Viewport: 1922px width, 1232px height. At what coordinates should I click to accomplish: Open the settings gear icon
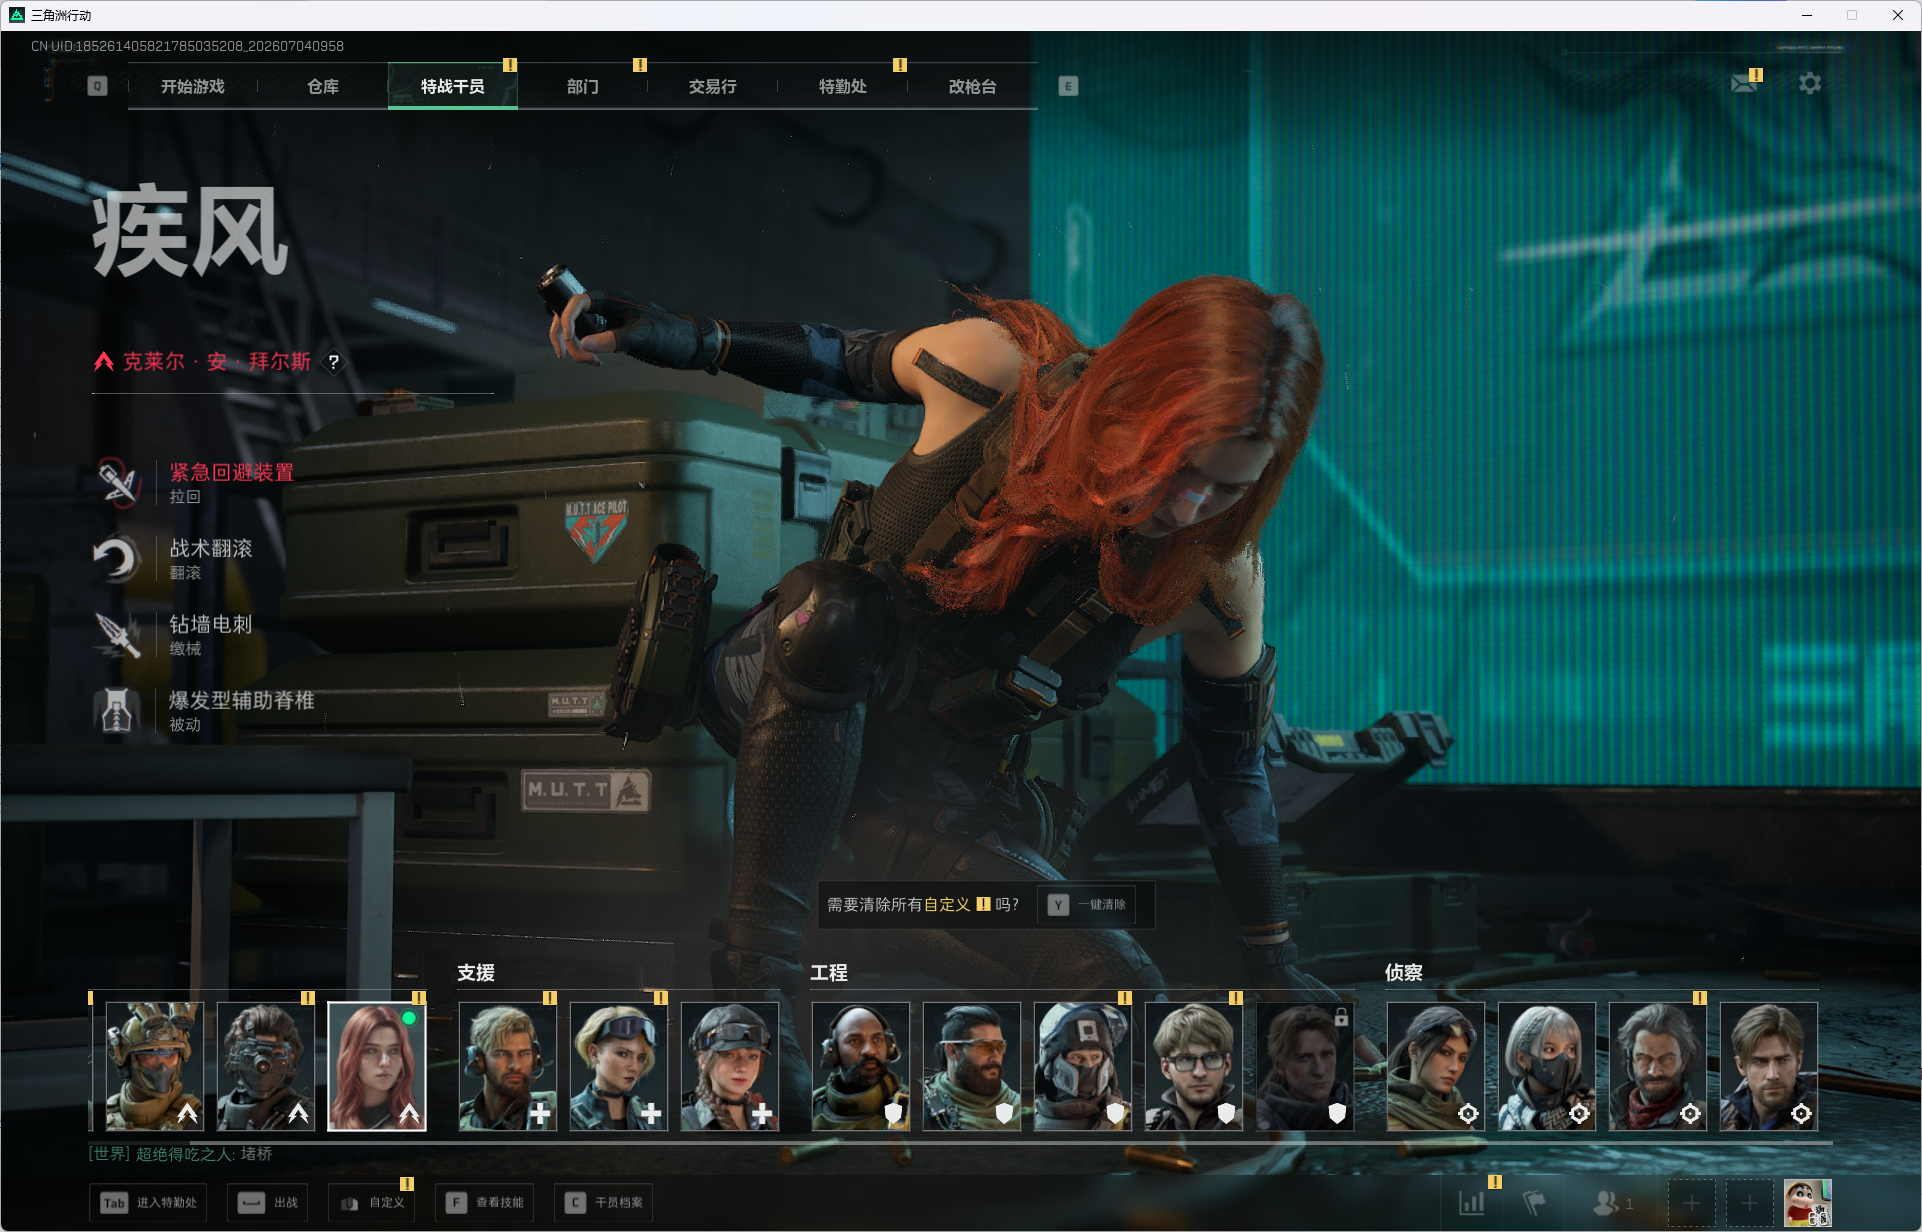click(1810, 83)
